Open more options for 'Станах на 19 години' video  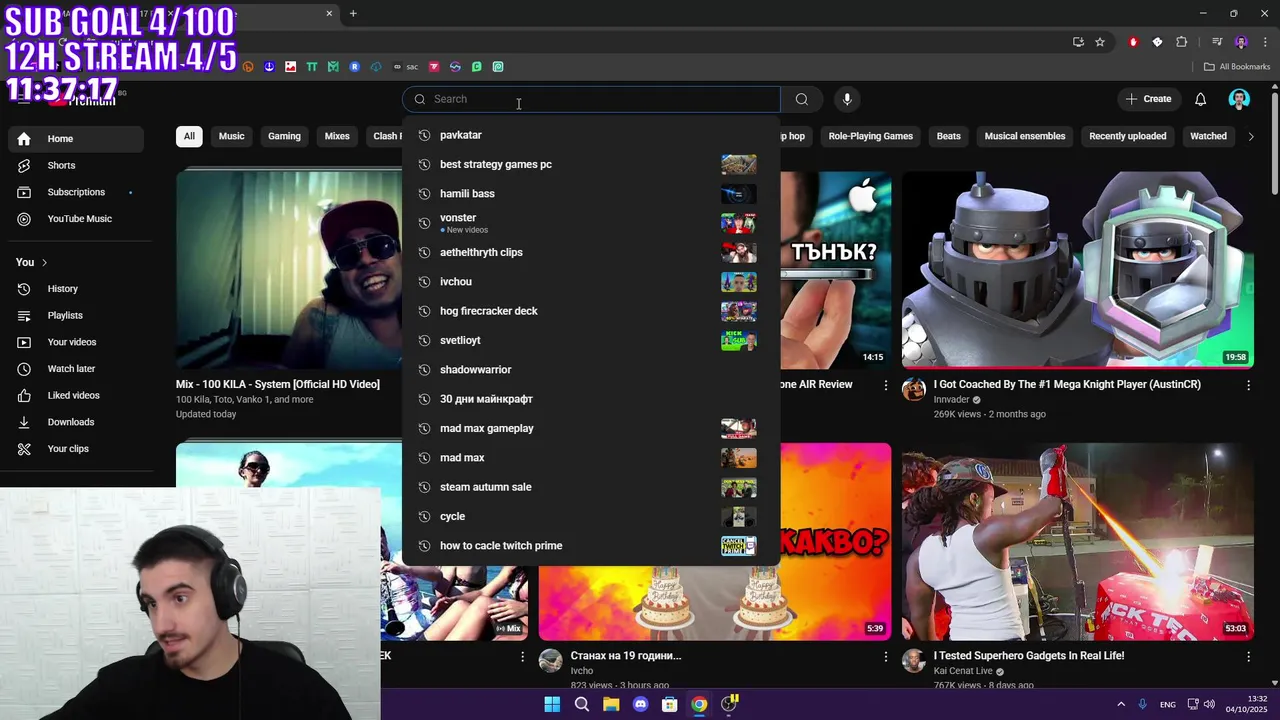tap(885, 656)
